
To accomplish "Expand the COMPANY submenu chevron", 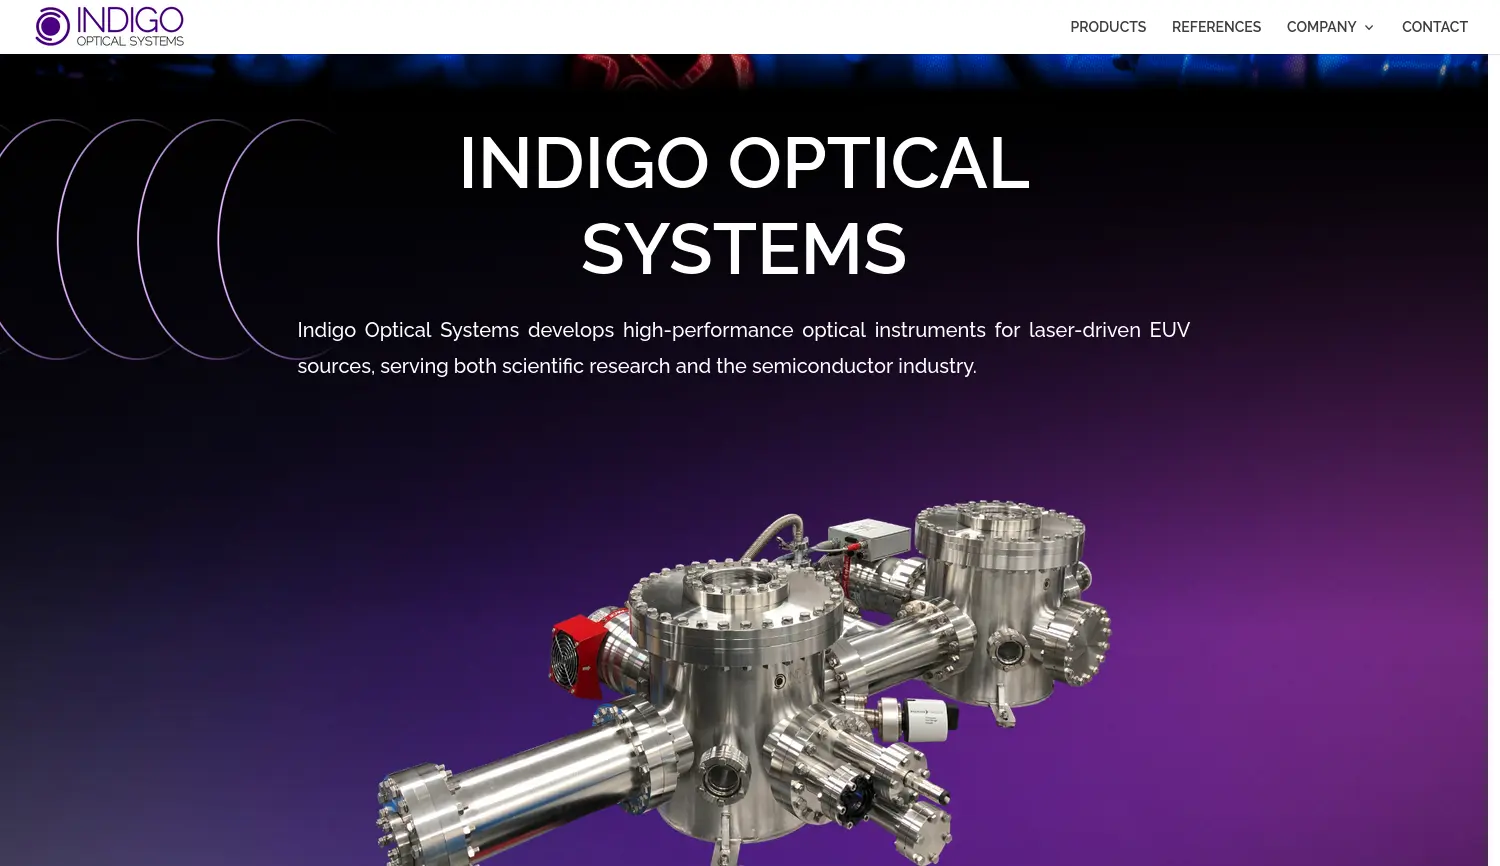I will [1368, 28].
